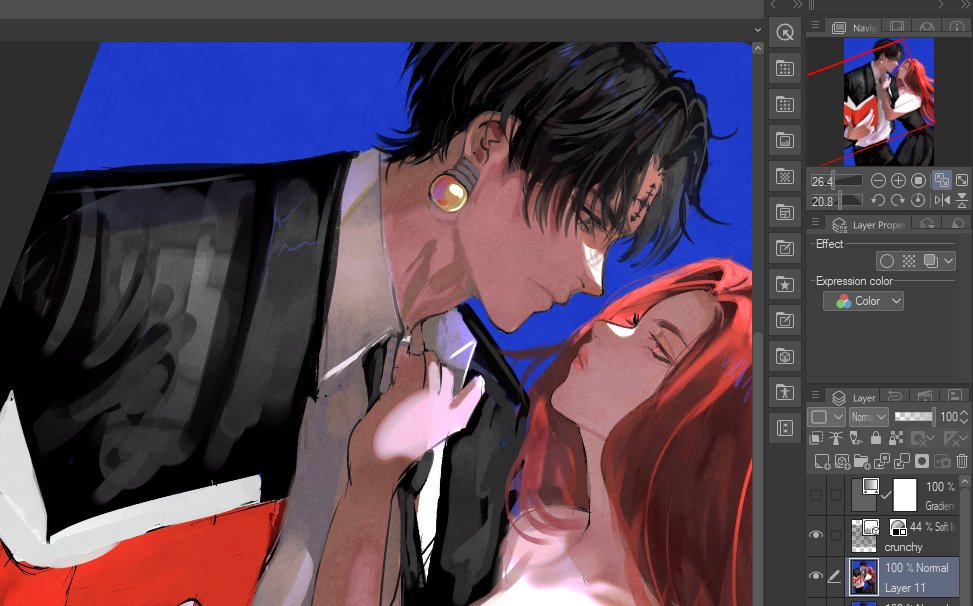The height and width of the screenshot is (606, 973).
Task: Toggle Lock Layer padlock
Action: click(876, 439)
